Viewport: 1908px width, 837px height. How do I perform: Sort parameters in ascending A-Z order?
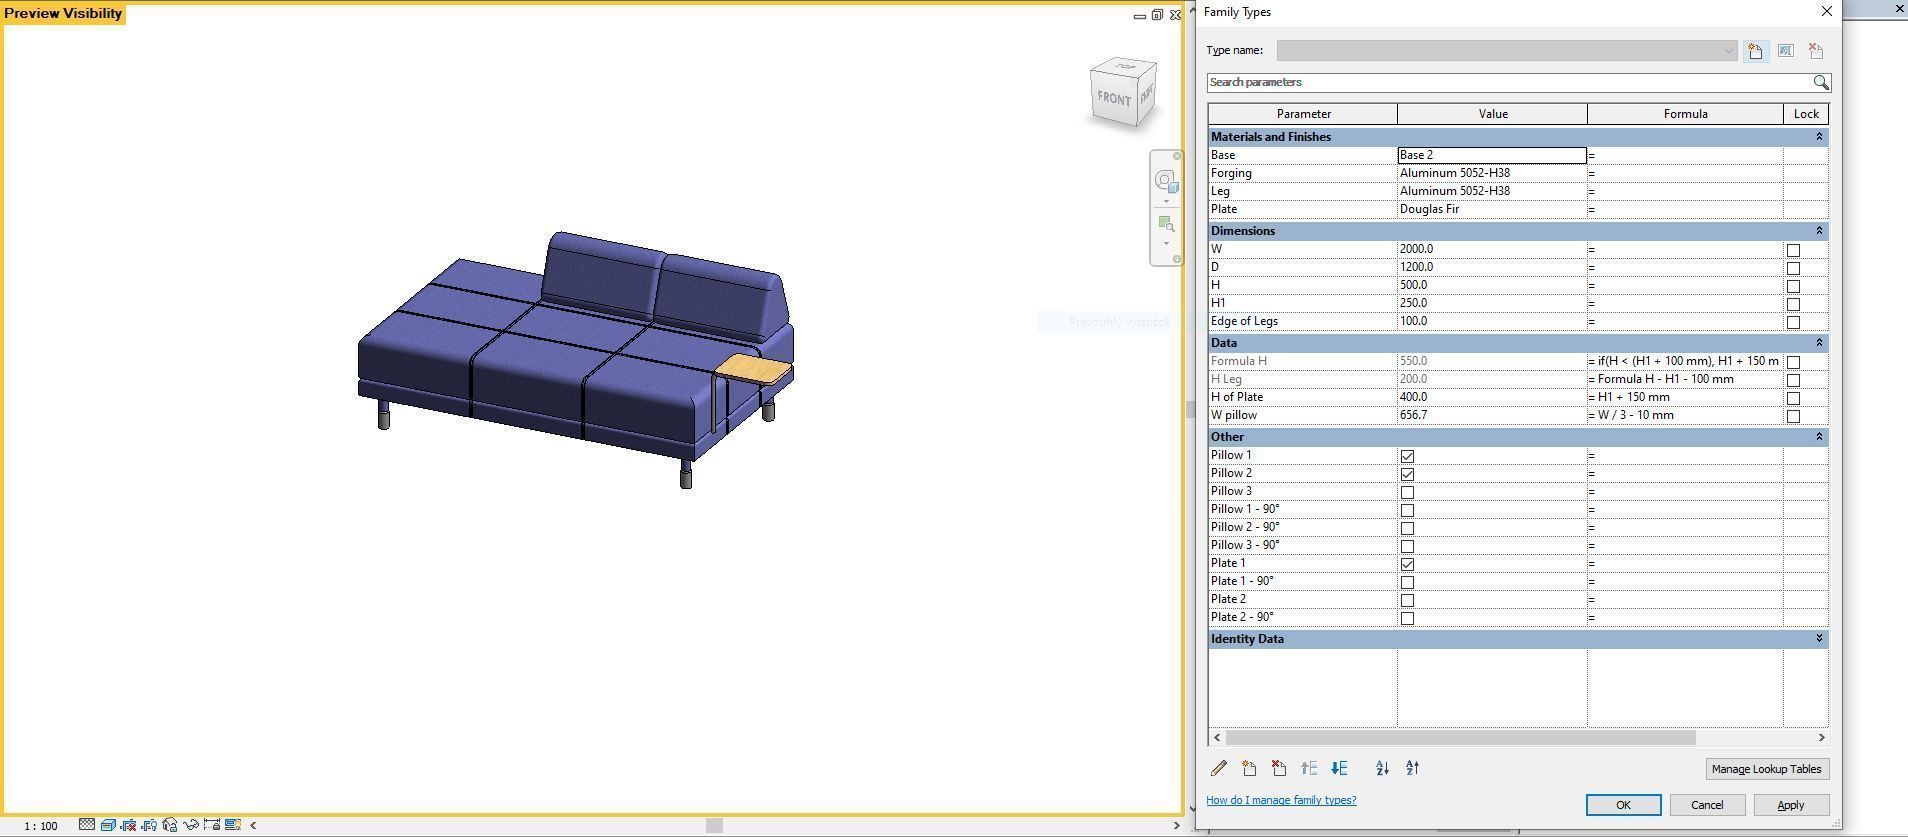(1382, 768)
